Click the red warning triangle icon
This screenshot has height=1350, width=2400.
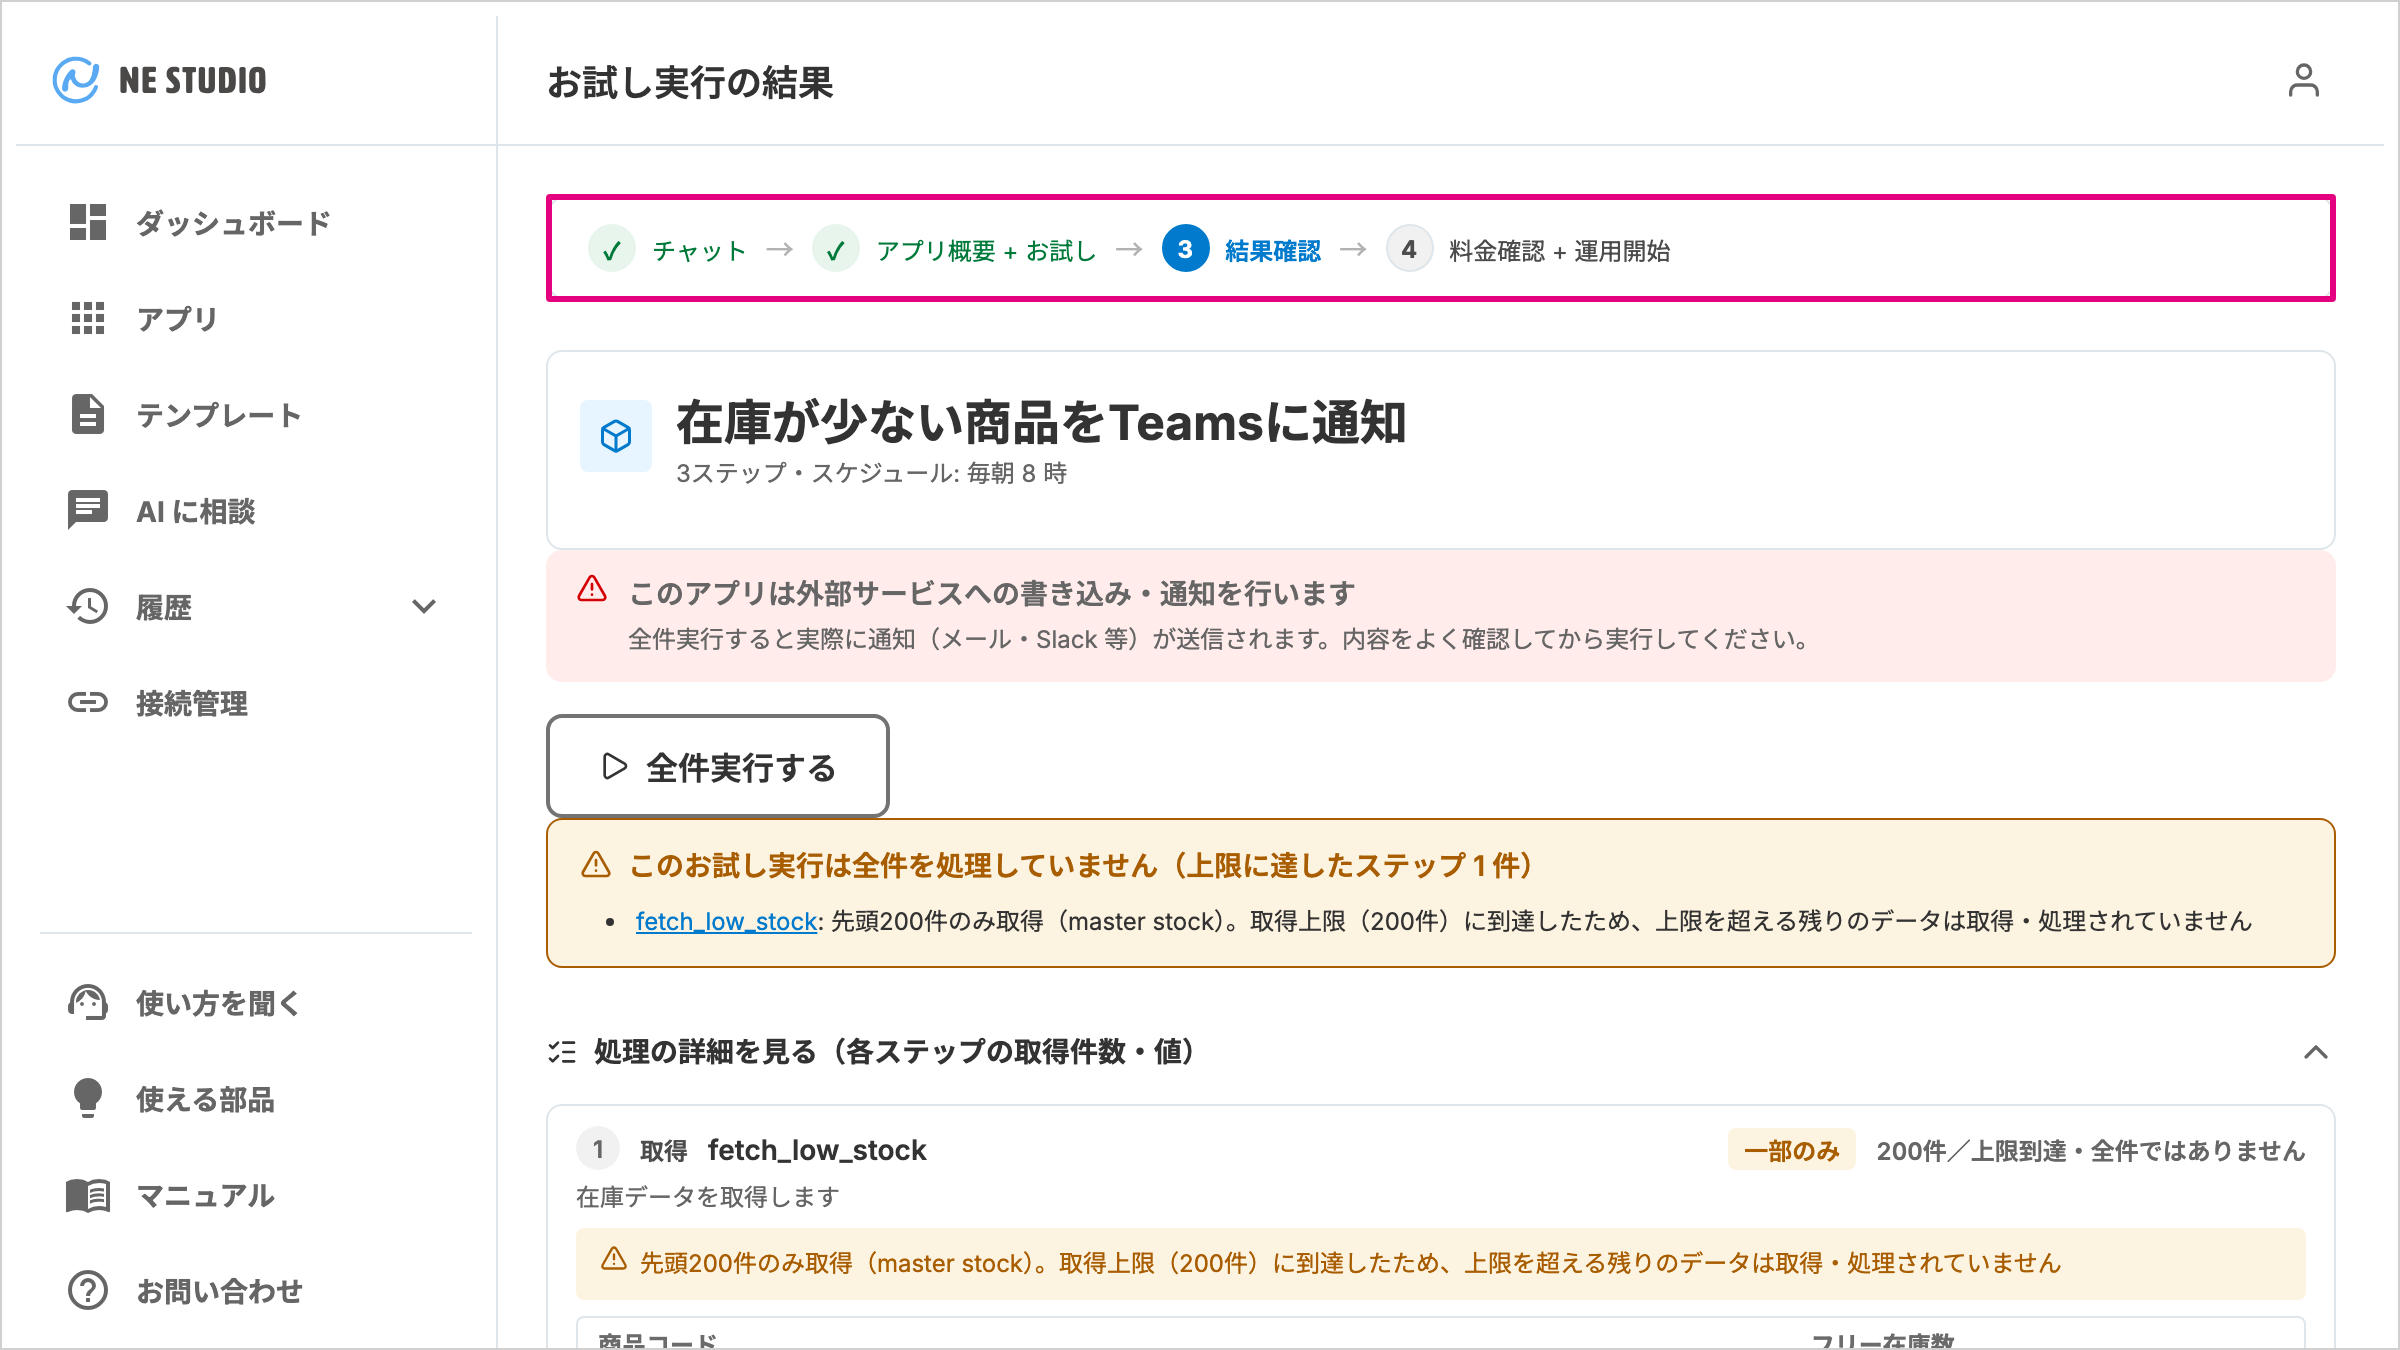[592, 589]
